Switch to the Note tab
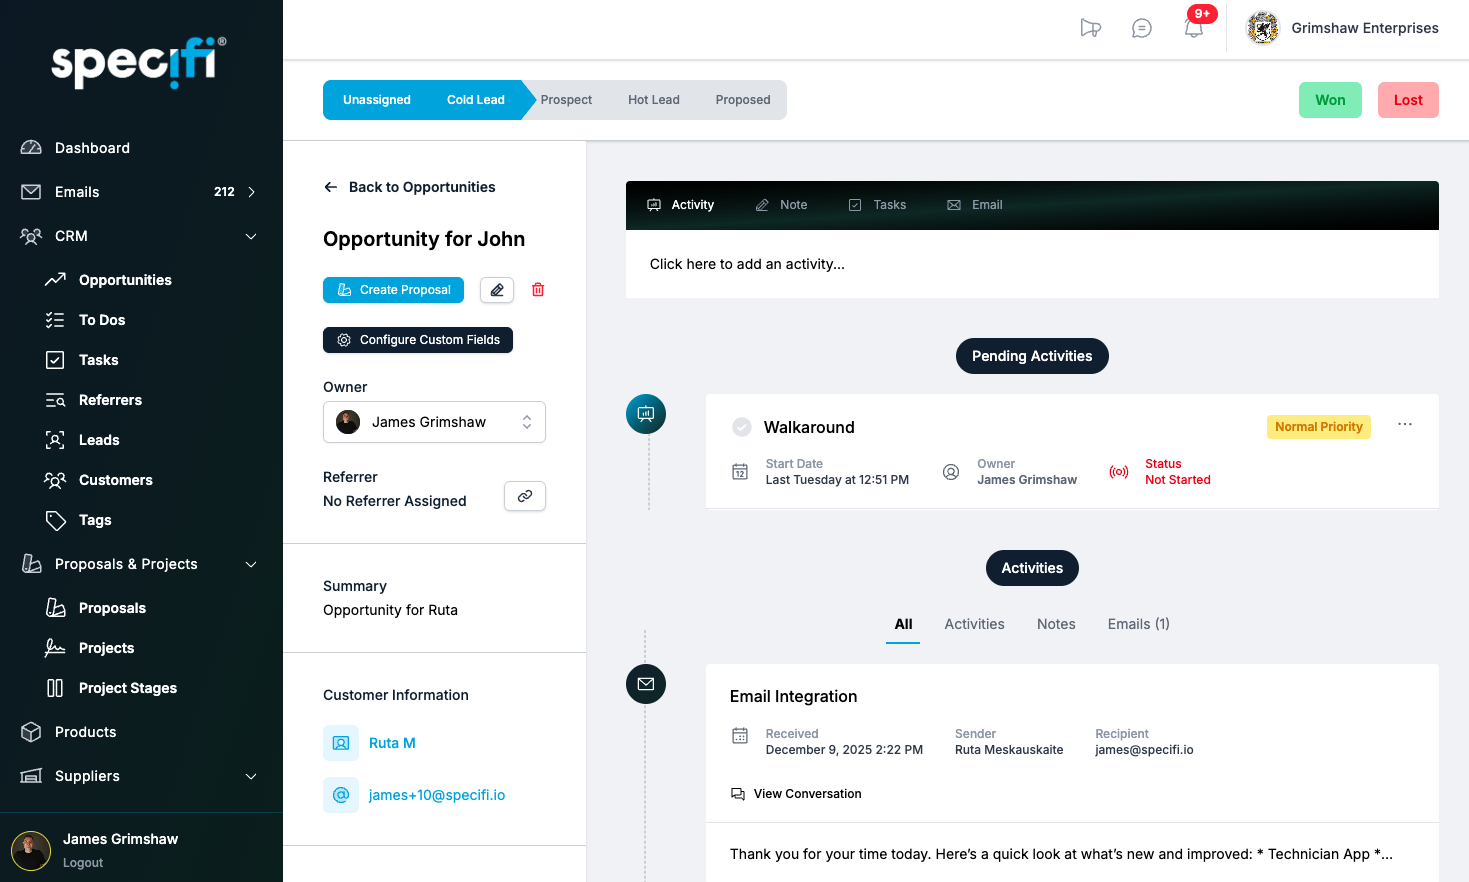This screenshot has height=882, width=1469. 781,204
